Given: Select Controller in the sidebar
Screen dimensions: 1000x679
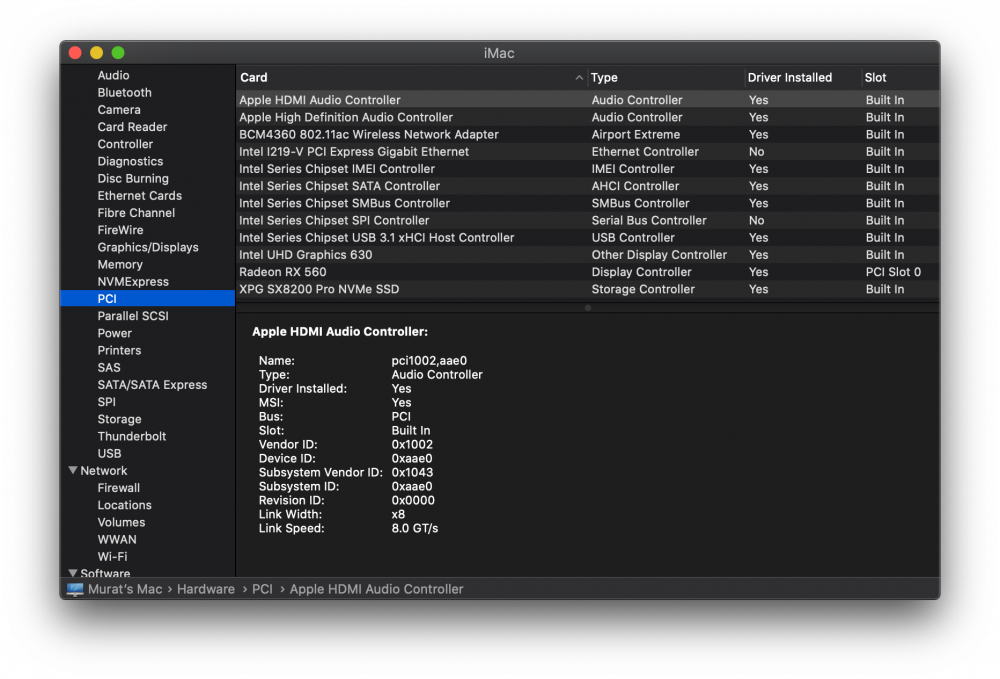Looking at the screenshot, I should coord(125,144).
